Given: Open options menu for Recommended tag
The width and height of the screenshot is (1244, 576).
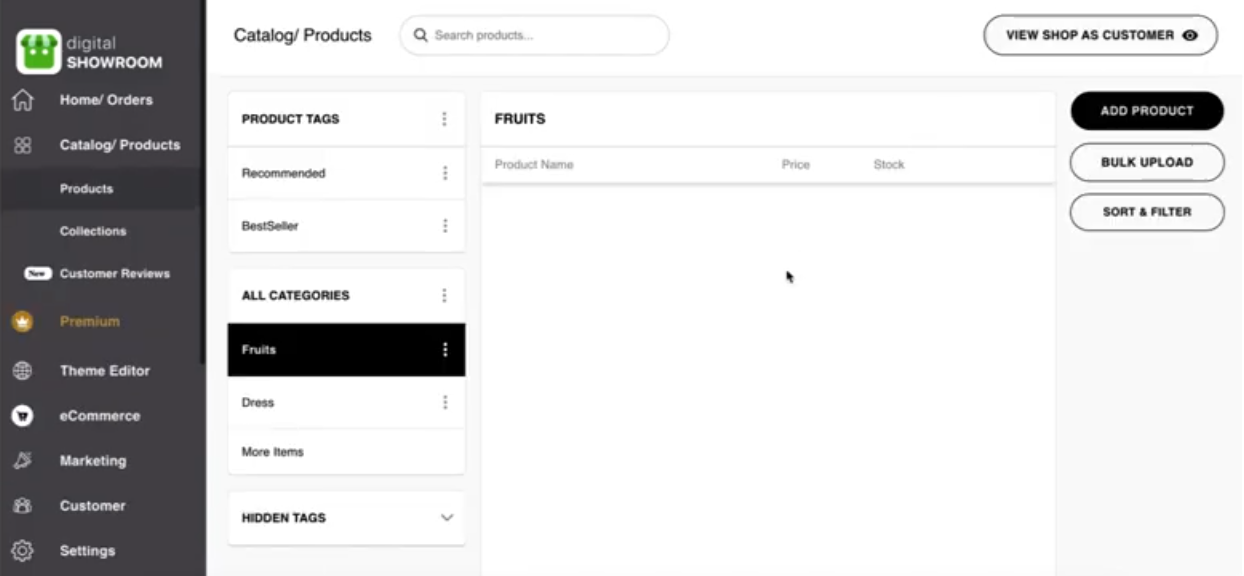Looking at the screenshot, I should pos(445,173).
